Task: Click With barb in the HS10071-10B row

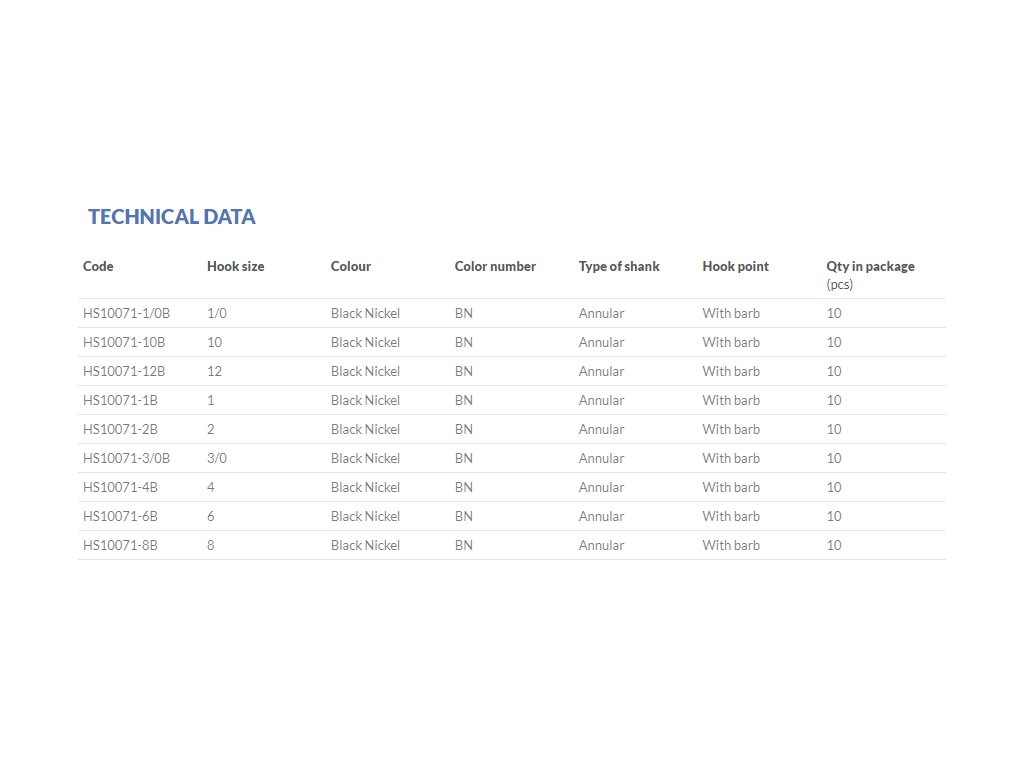Action: (731, 342)
